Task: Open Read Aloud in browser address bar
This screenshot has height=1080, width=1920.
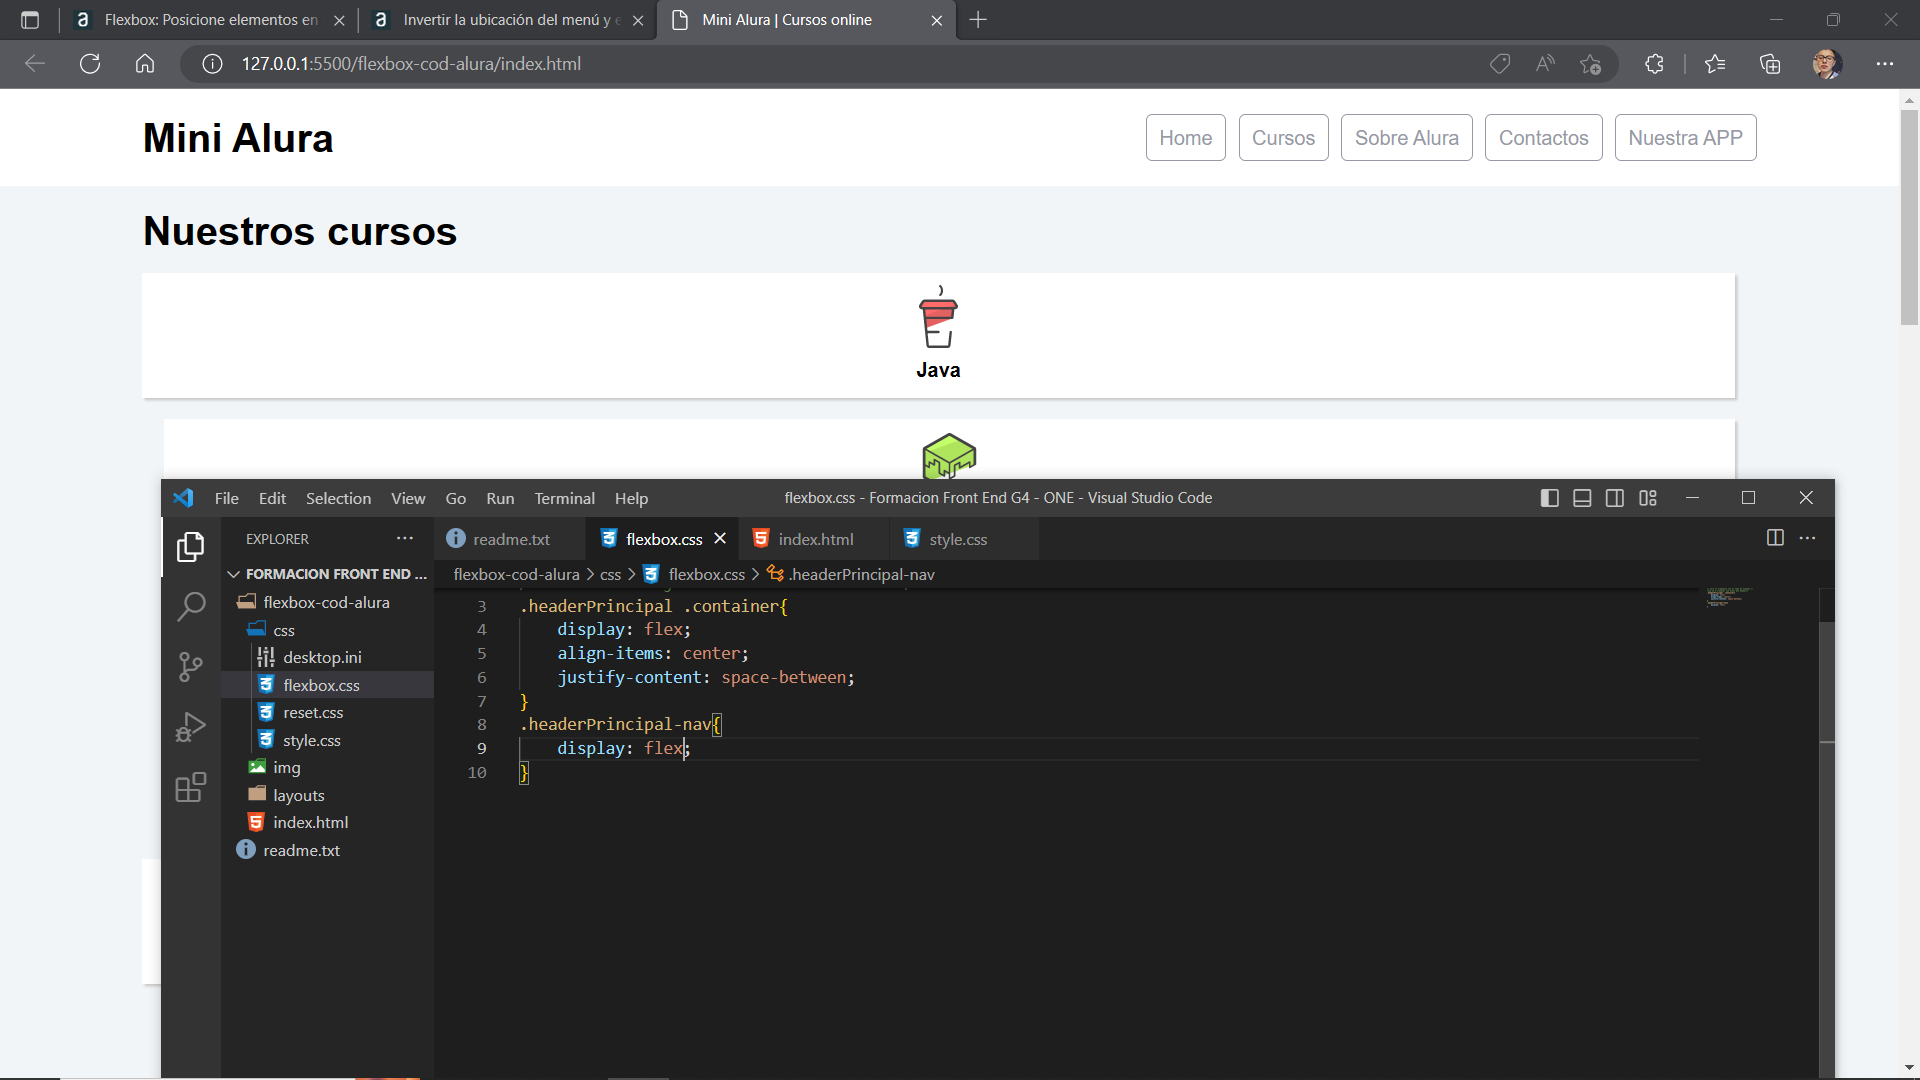Action: (1546, 64)
